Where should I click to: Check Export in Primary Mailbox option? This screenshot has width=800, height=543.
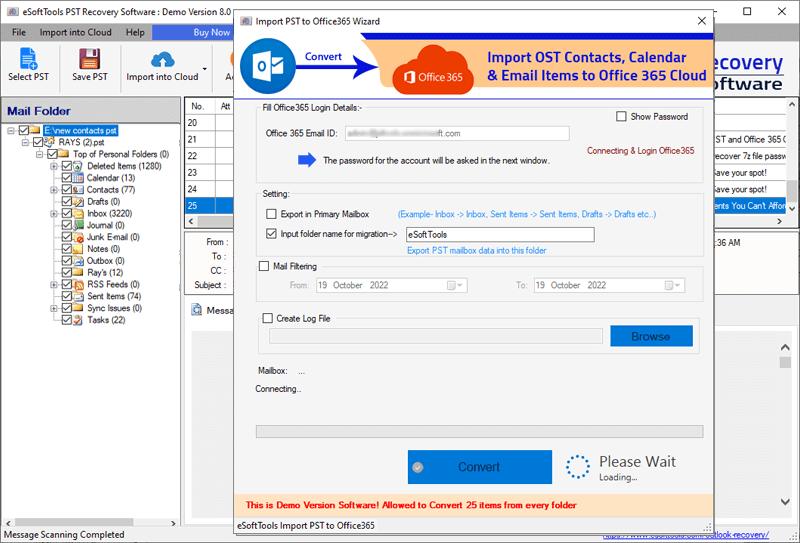271,214
